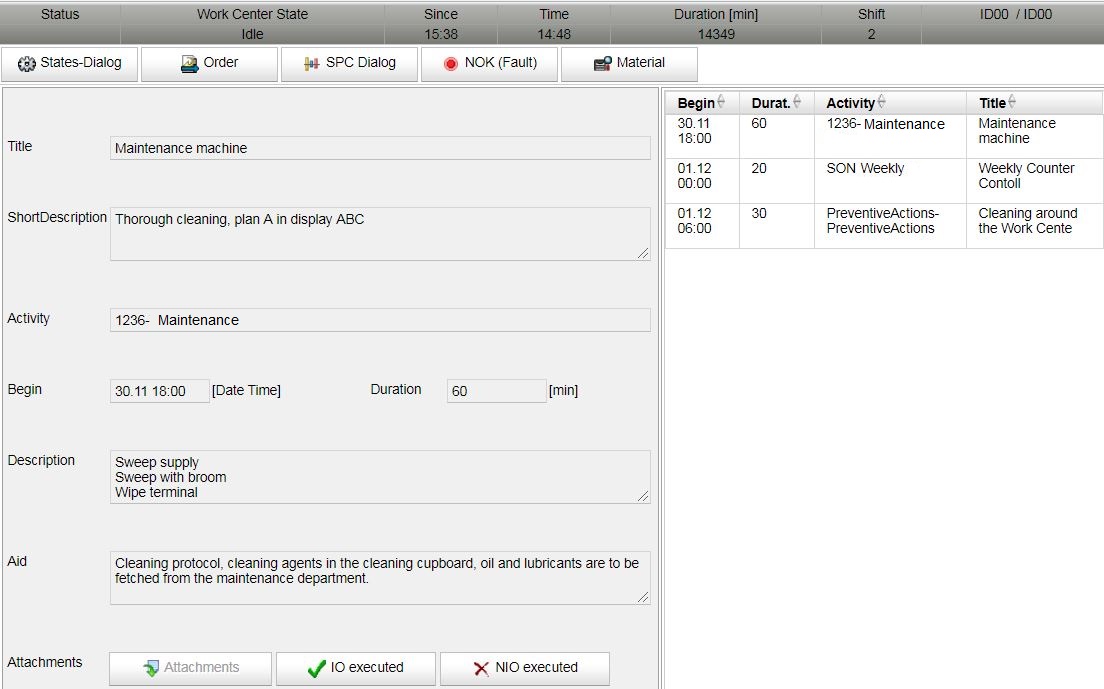
Task: Click the 'ID00 / ID00' header text
Action: coord(1015,14)
